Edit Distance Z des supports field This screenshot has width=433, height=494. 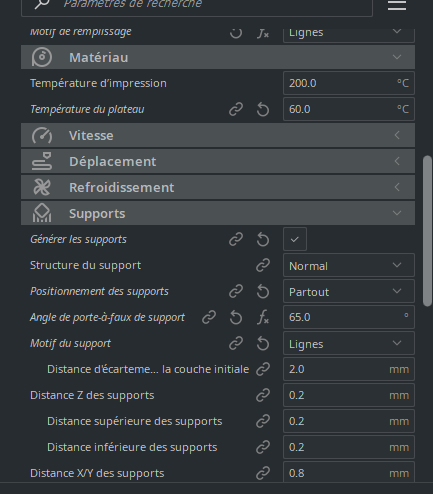[x=349, y=395]
